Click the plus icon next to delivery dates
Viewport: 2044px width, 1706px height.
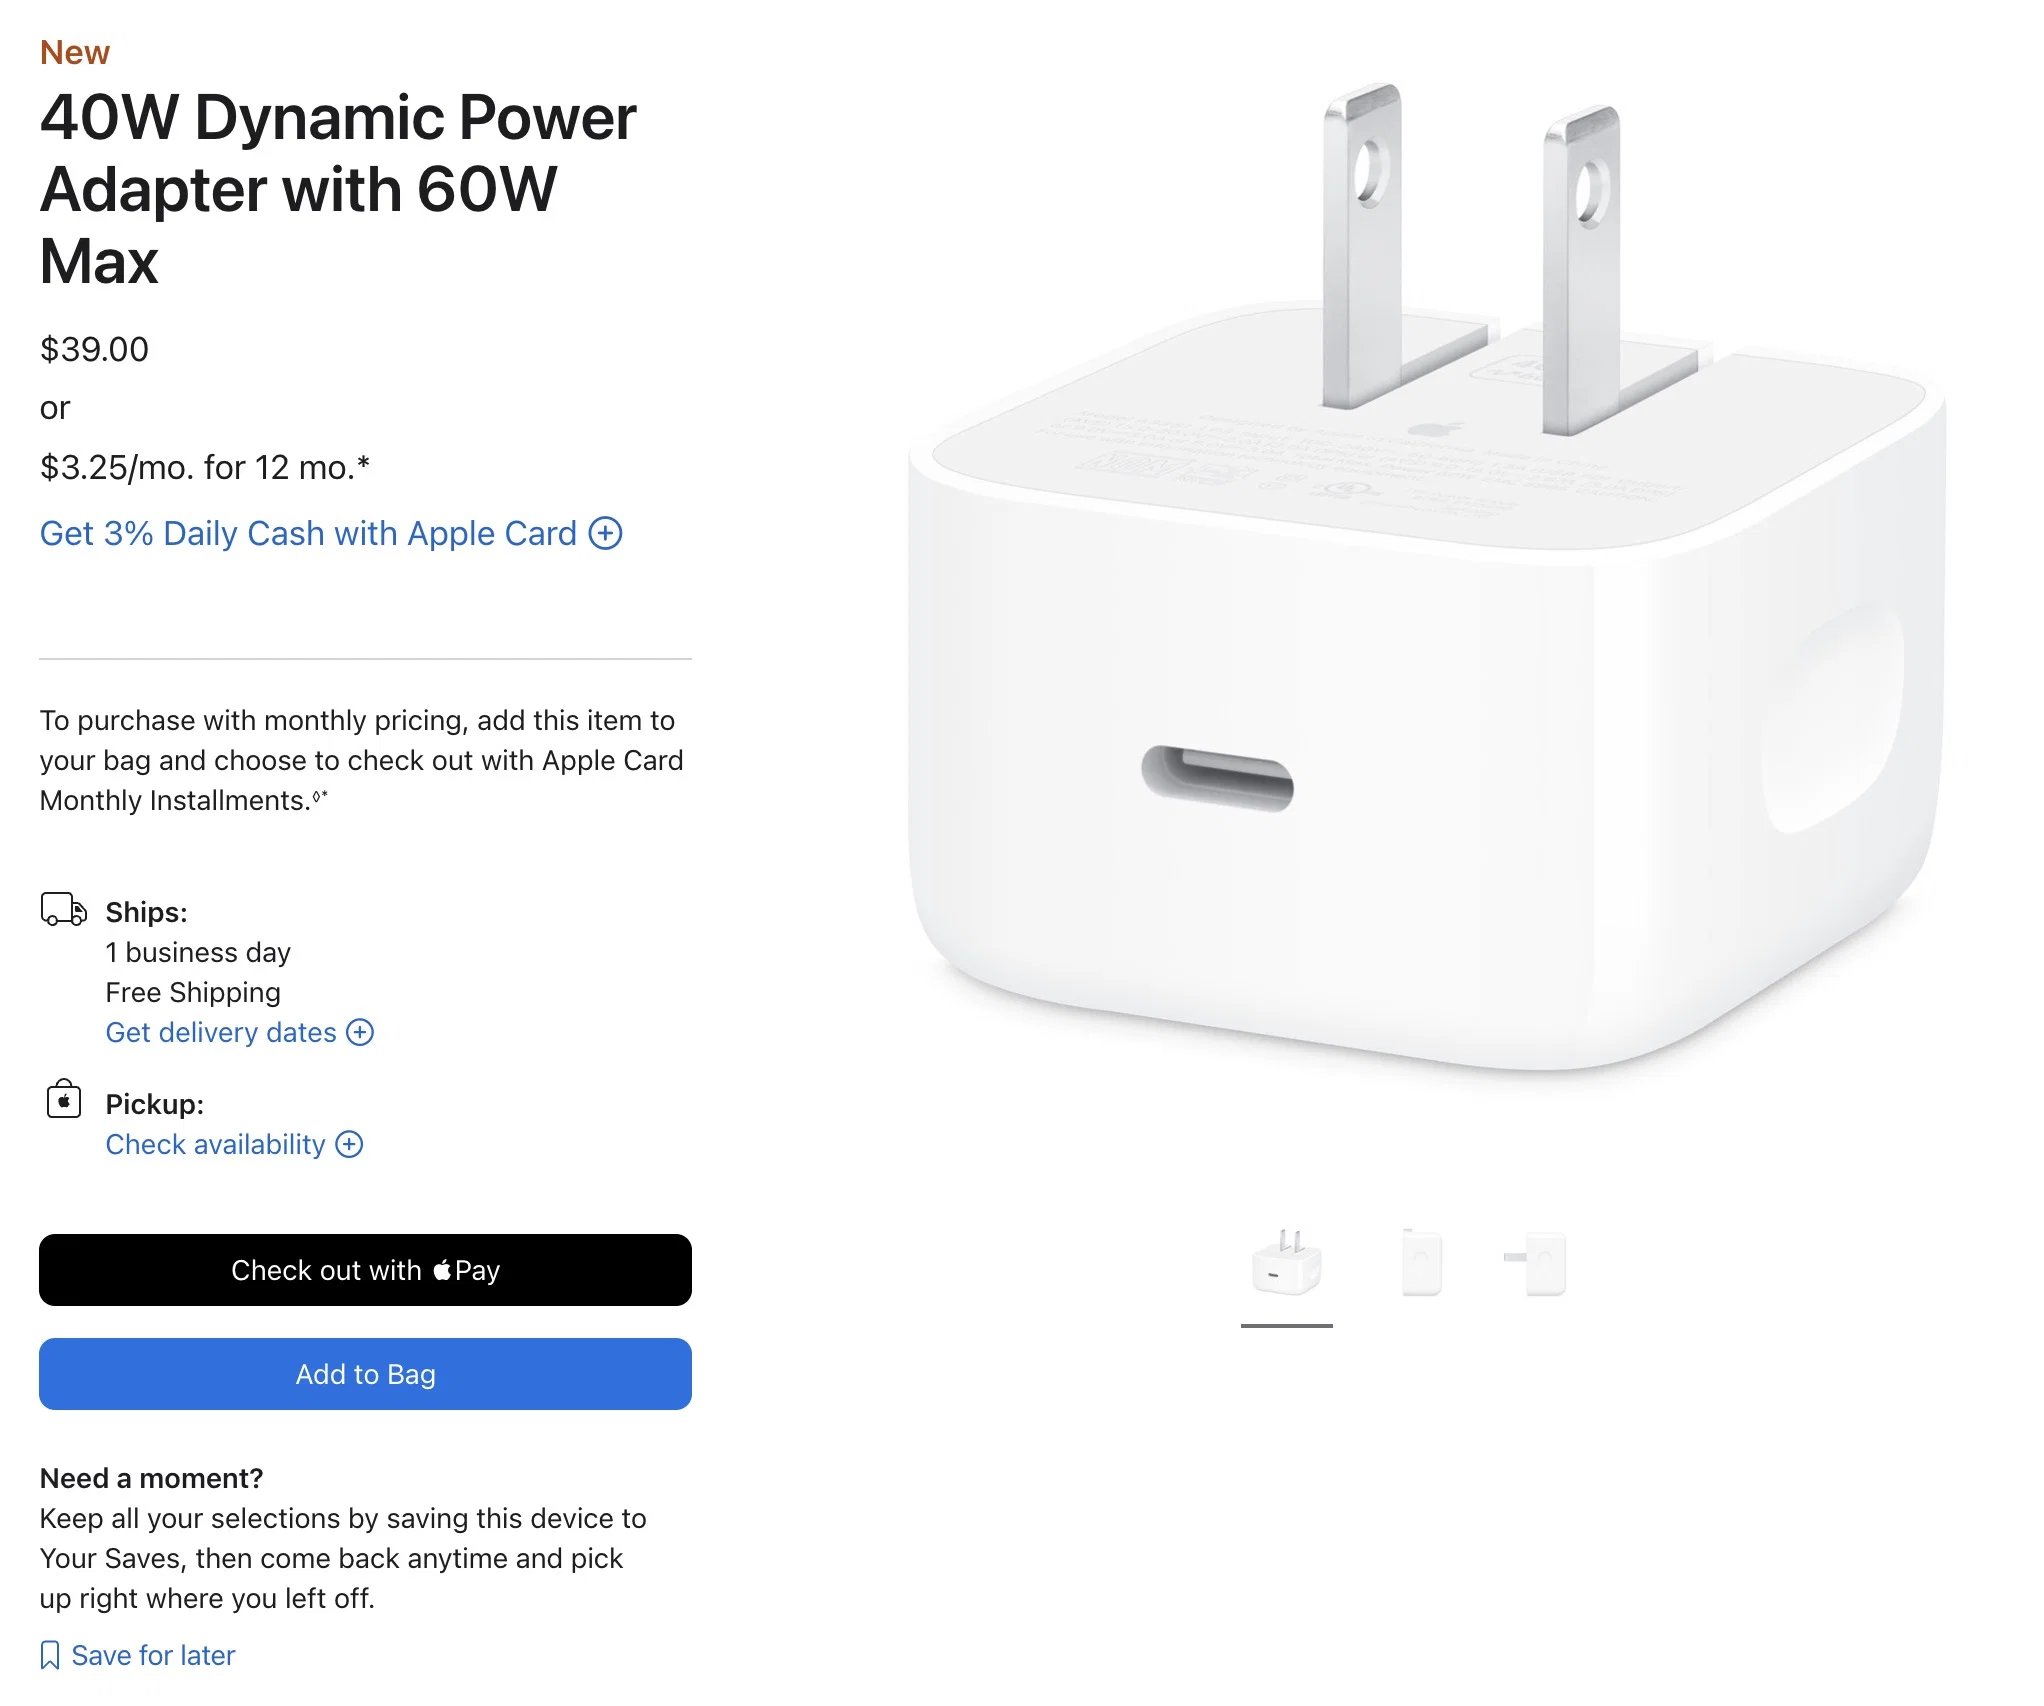click(x=360, y=1032)
